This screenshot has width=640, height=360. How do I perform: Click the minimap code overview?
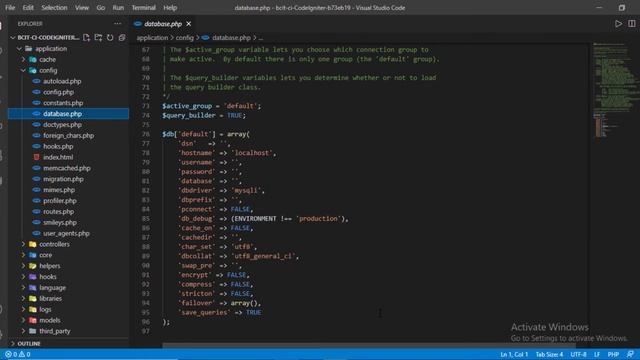click(614, 90)
